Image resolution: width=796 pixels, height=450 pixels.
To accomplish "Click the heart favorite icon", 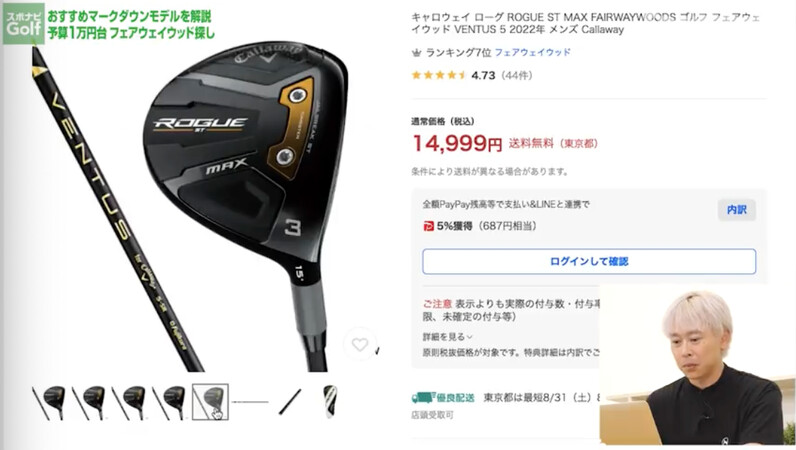I will tap(359, 345).
